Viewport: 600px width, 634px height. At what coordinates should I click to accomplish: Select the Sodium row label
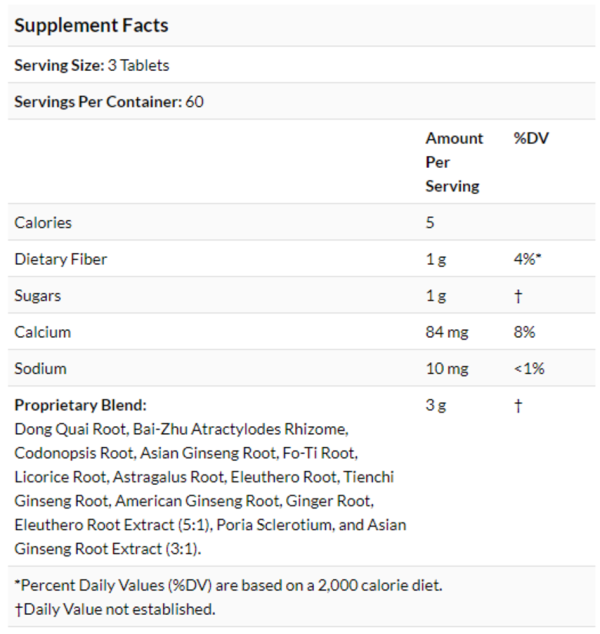(x=40, y=368)
